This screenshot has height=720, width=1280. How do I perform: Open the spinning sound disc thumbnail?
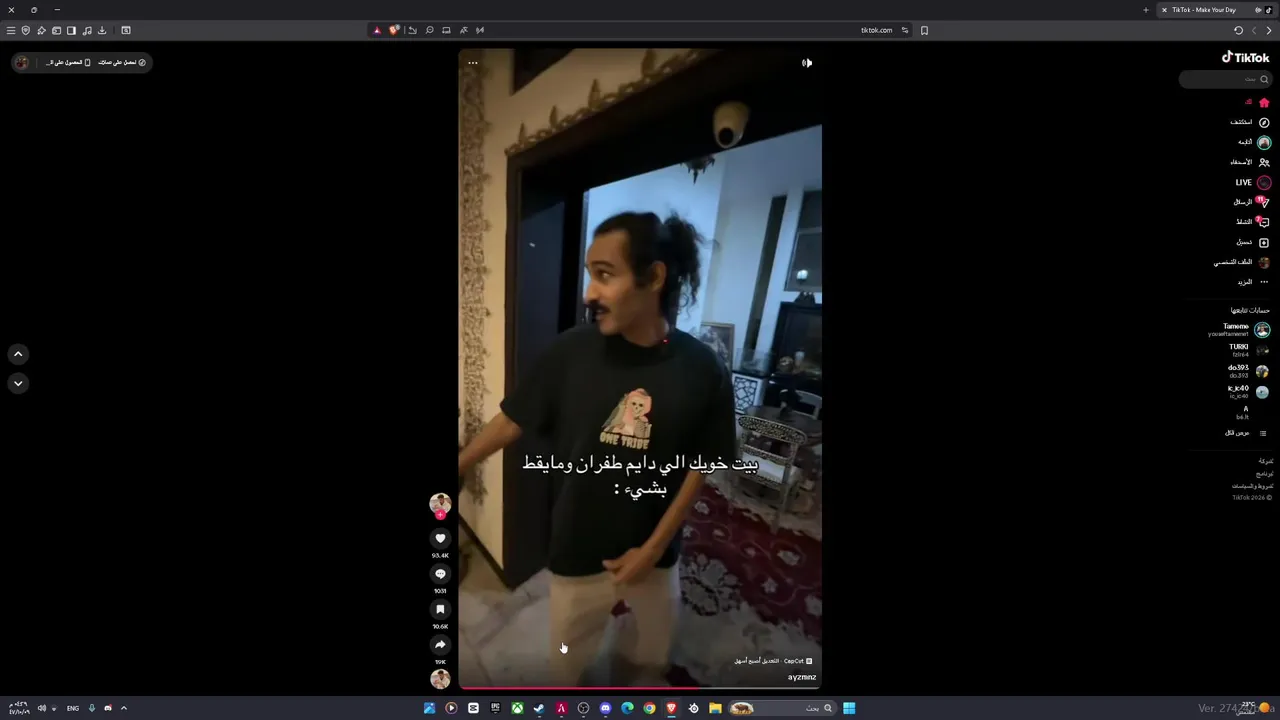coord(440,679)
